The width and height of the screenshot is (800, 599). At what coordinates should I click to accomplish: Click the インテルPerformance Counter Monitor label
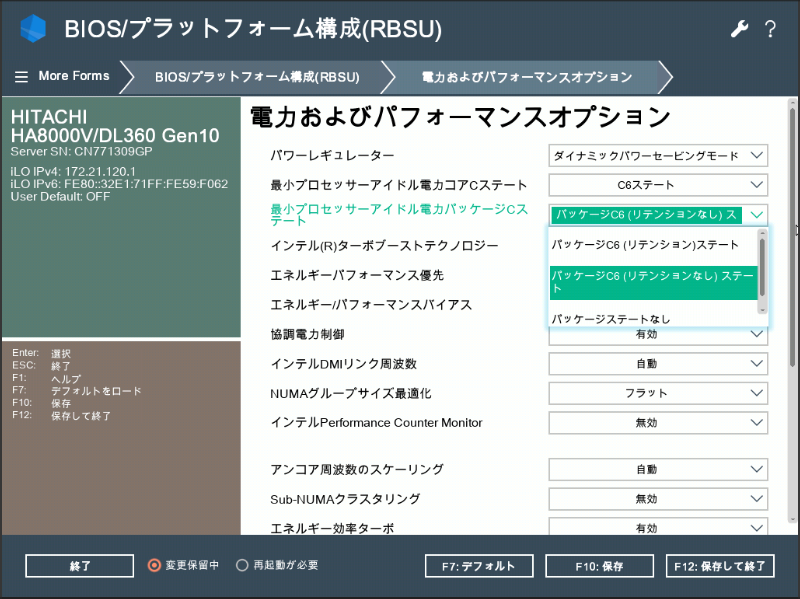(x=376, y=423)
